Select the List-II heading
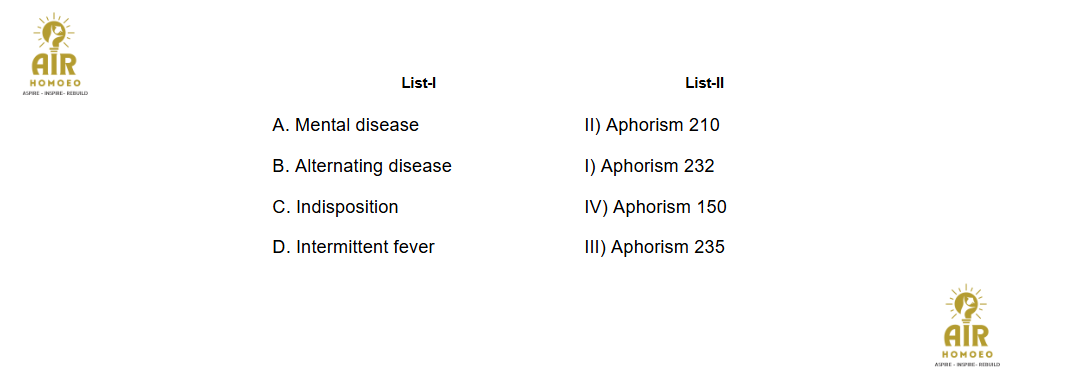1066x378 pixels. [704, 84]
